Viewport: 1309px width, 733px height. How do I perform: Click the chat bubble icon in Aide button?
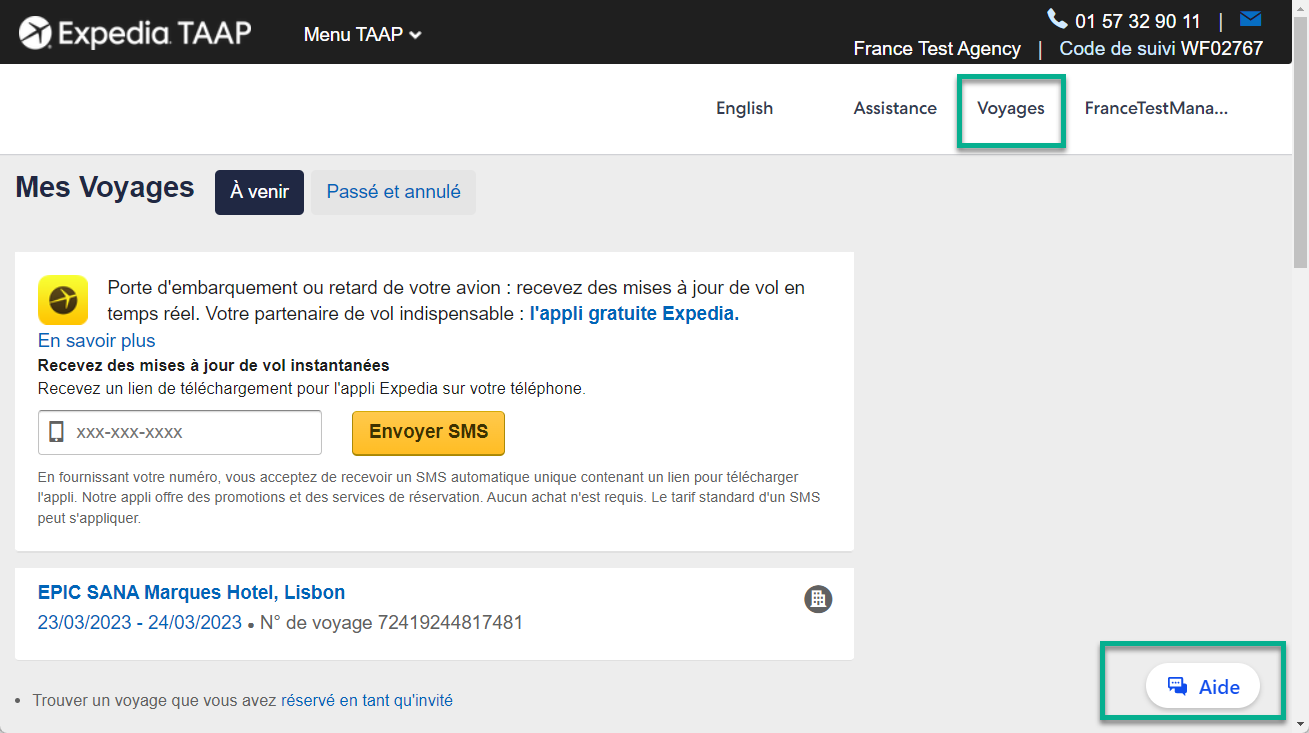click(1178, 687)
